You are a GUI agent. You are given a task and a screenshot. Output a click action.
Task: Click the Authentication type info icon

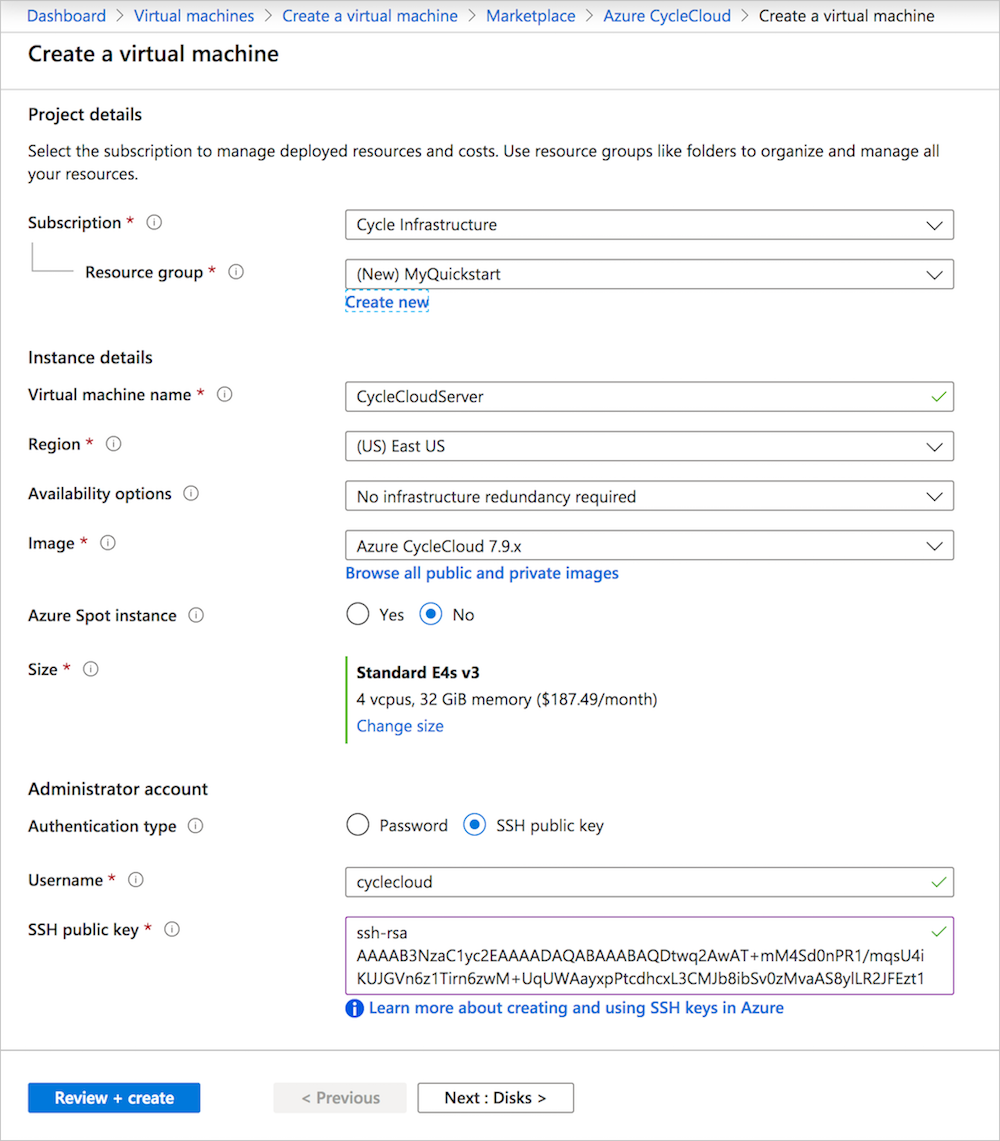click(196, 825)
